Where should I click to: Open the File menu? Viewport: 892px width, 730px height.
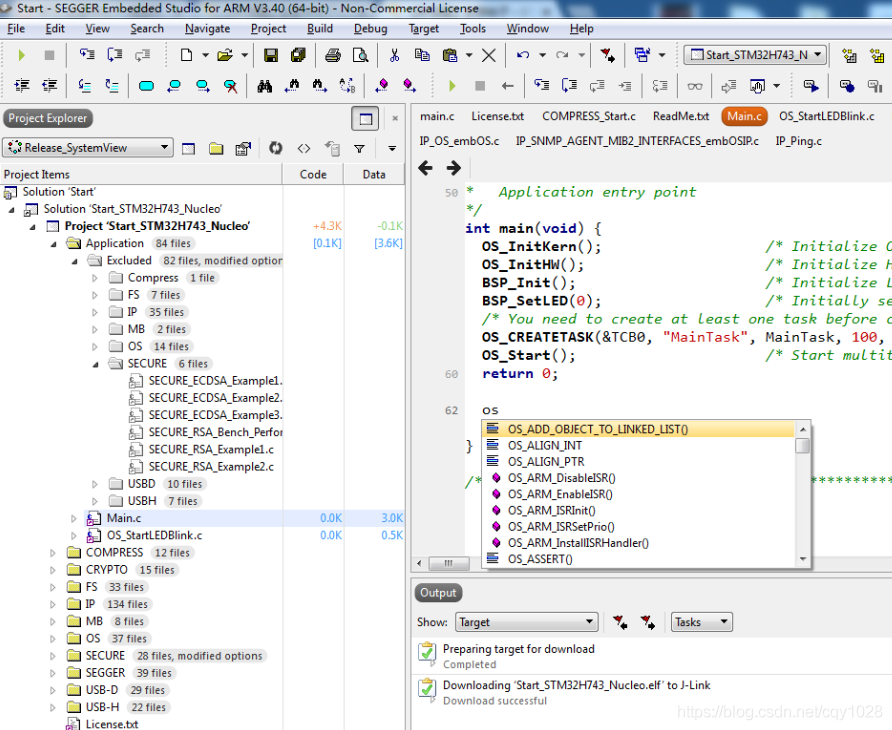[x=15, y=28]
